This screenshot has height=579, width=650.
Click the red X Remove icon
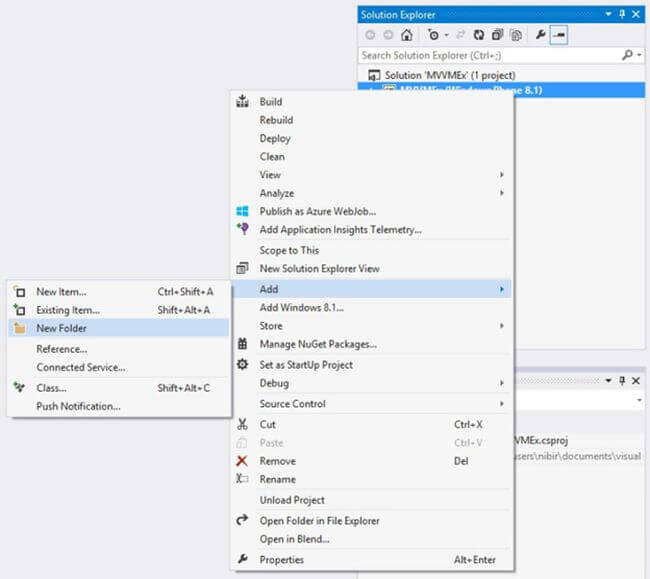coord(242,460)
